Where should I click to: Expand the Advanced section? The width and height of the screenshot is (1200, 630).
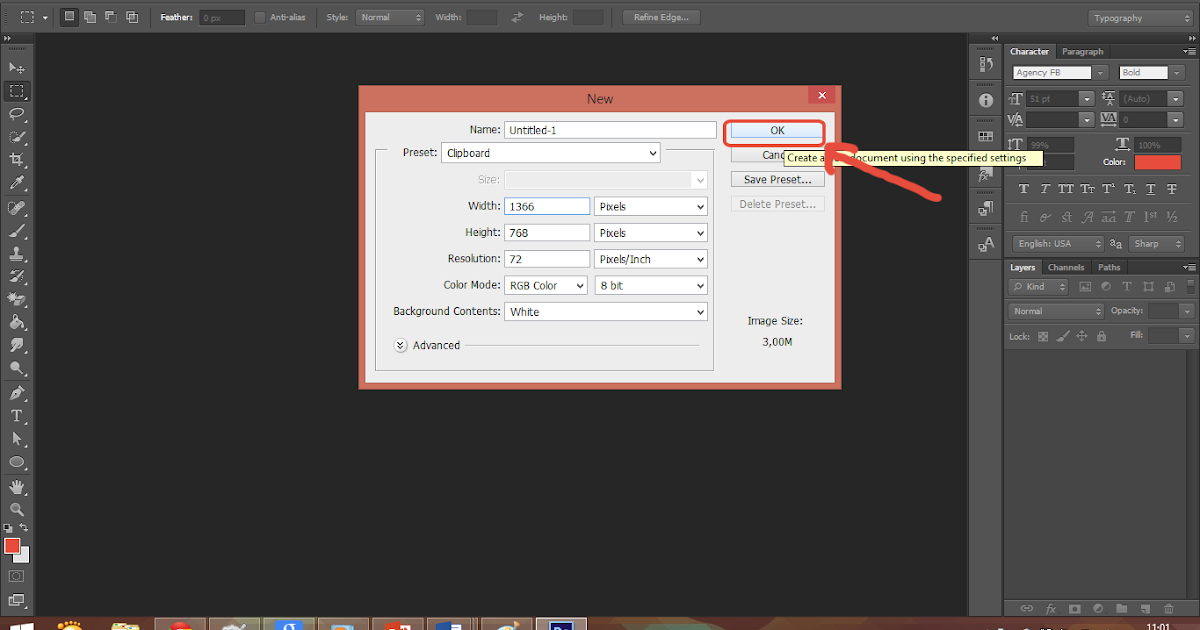(x=401, y=345)
